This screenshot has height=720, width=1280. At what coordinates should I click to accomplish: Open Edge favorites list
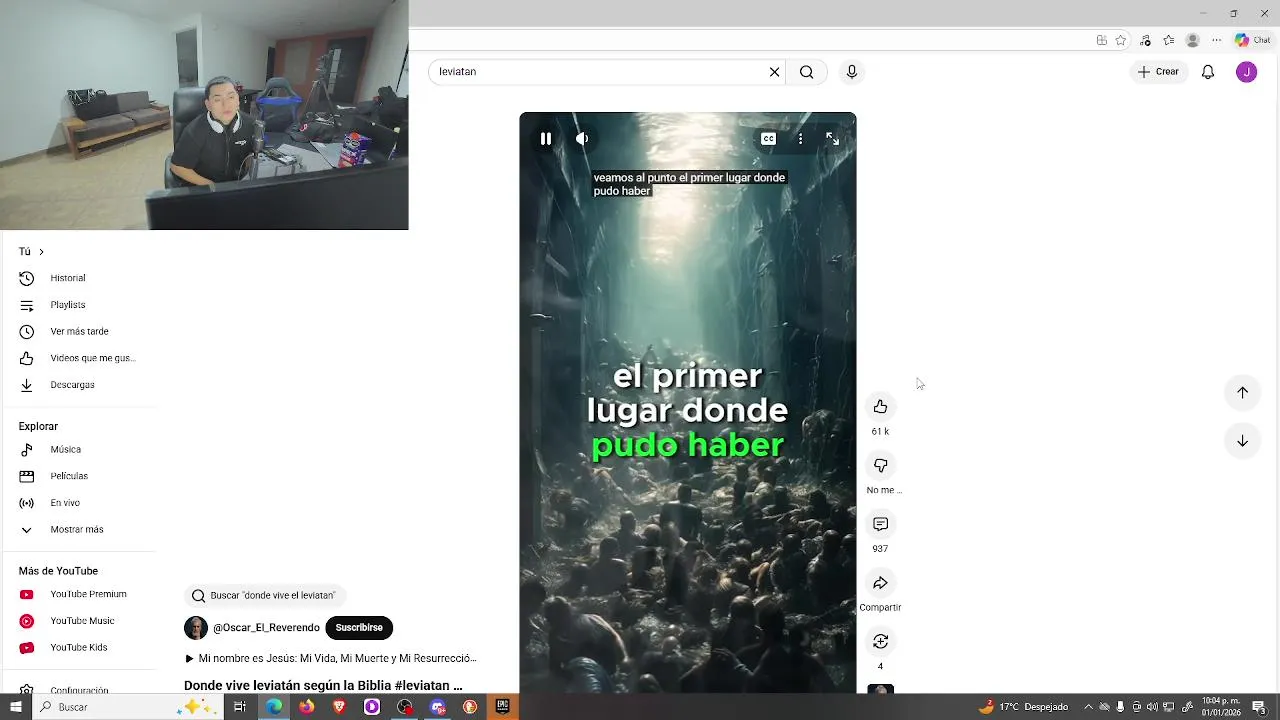click(1168, 40)
